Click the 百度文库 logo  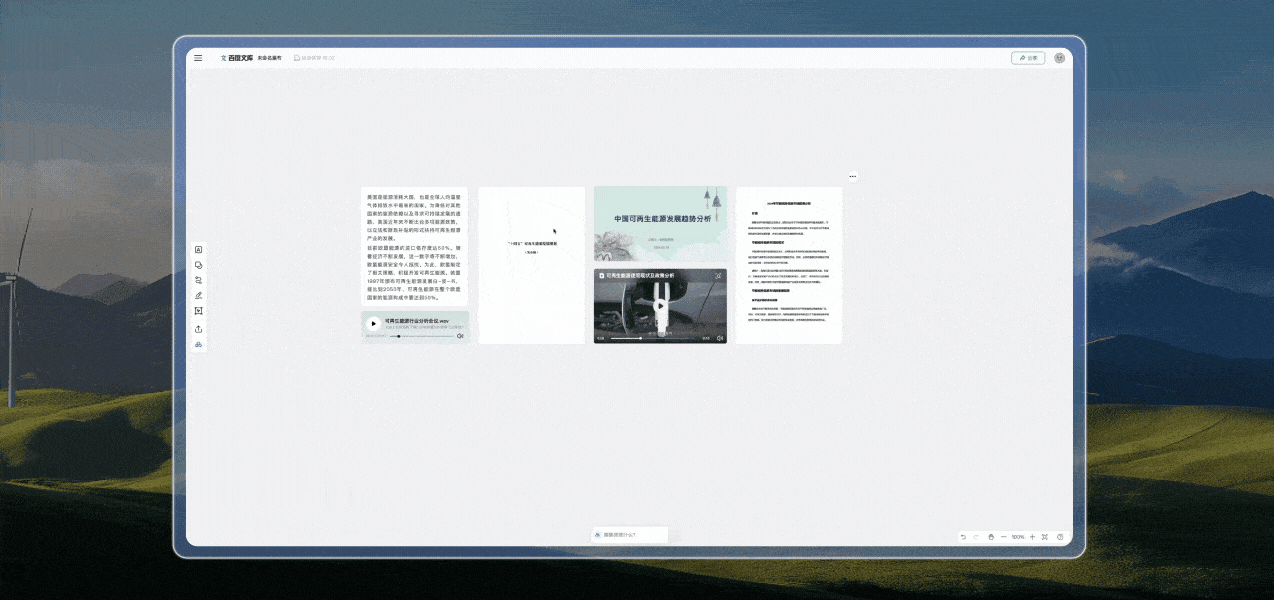[237, 58]
